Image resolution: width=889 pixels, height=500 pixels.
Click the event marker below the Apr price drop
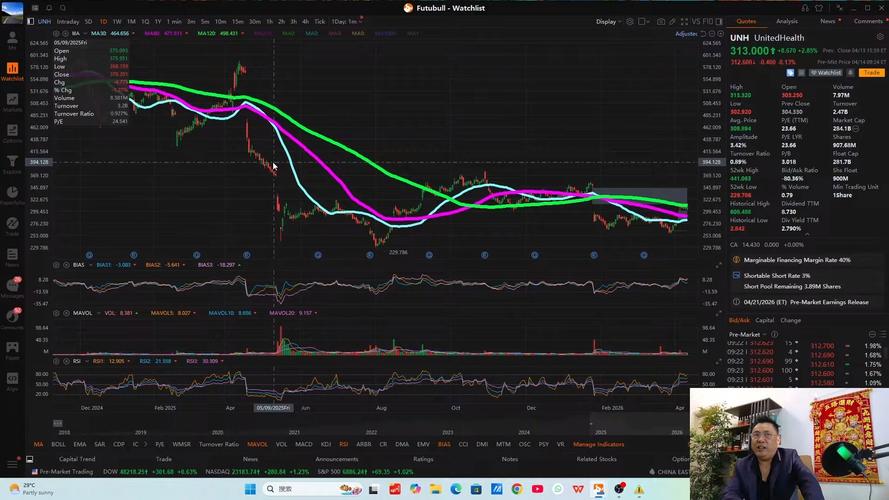(246, 255)
